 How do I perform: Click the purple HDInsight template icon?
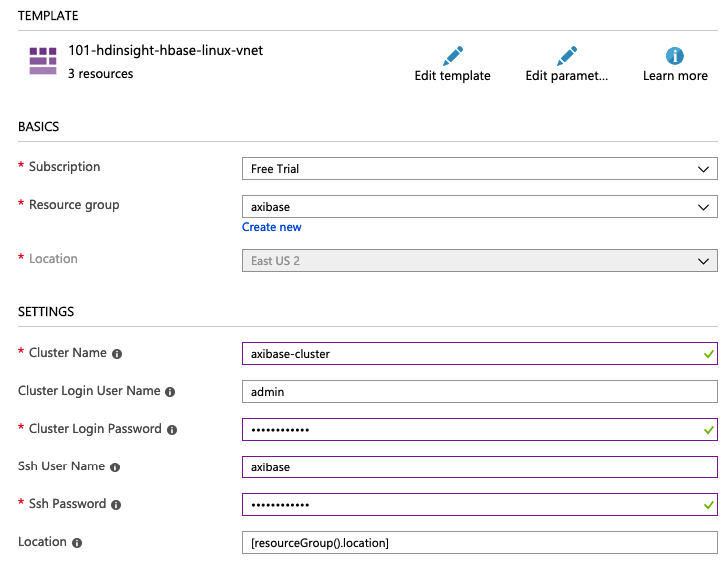point(43,61)
